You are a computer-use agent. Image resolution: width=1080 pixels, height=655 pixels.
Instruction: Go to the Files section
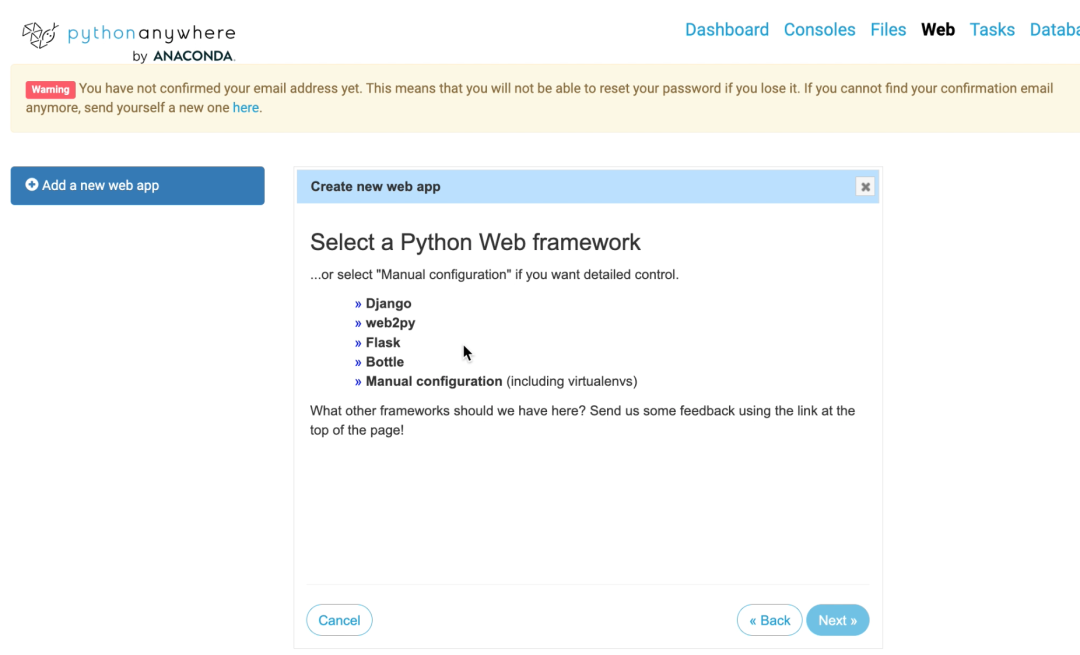(888, 29)
